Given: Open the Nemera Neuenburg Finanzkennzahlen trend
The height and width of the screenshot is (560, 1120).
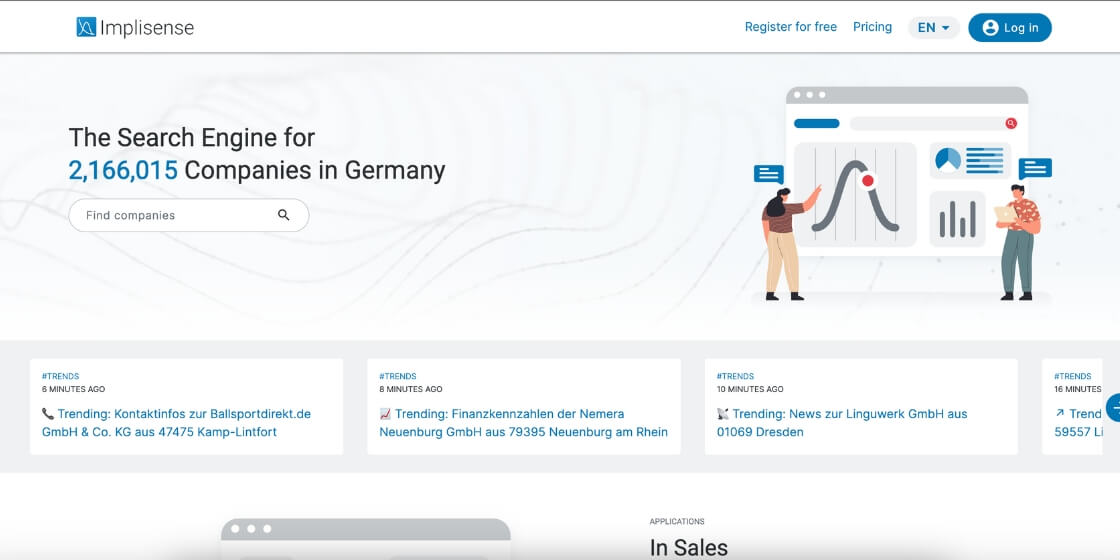Looking at the screenshot, I should (524, 423).
